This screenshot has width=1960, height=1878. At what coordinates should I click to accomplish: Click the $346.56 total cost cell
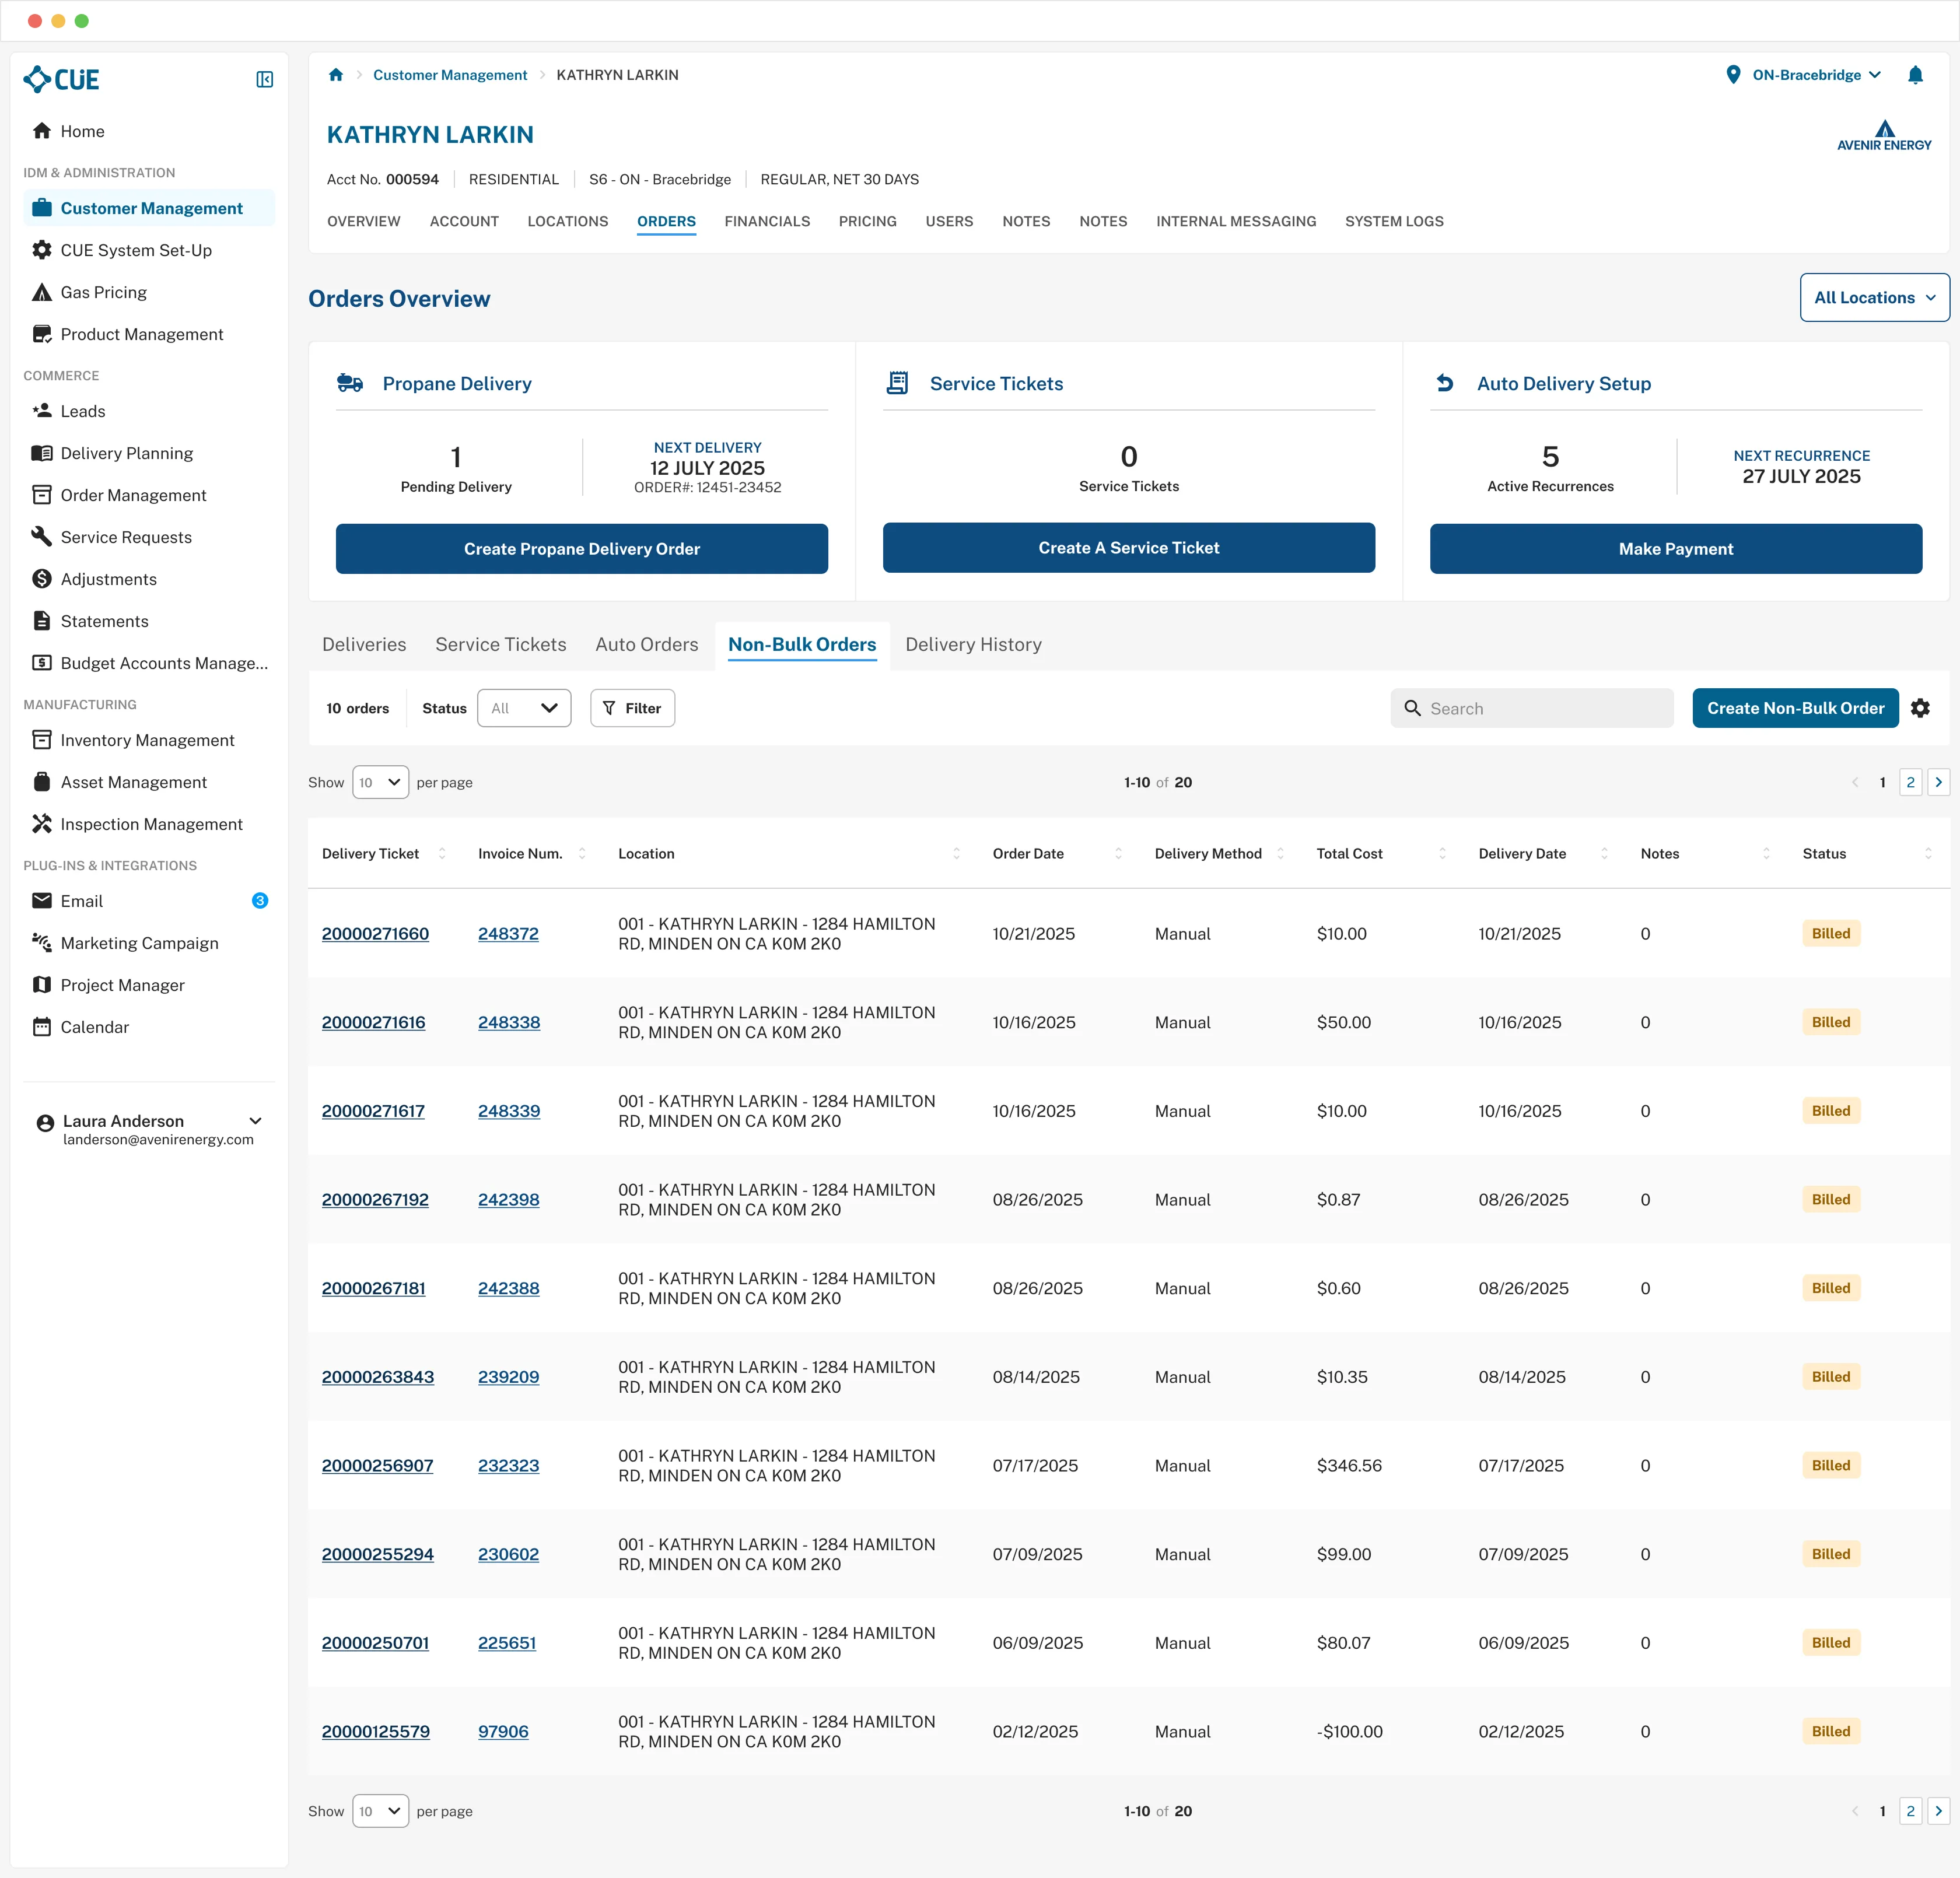point(1349,1466)
